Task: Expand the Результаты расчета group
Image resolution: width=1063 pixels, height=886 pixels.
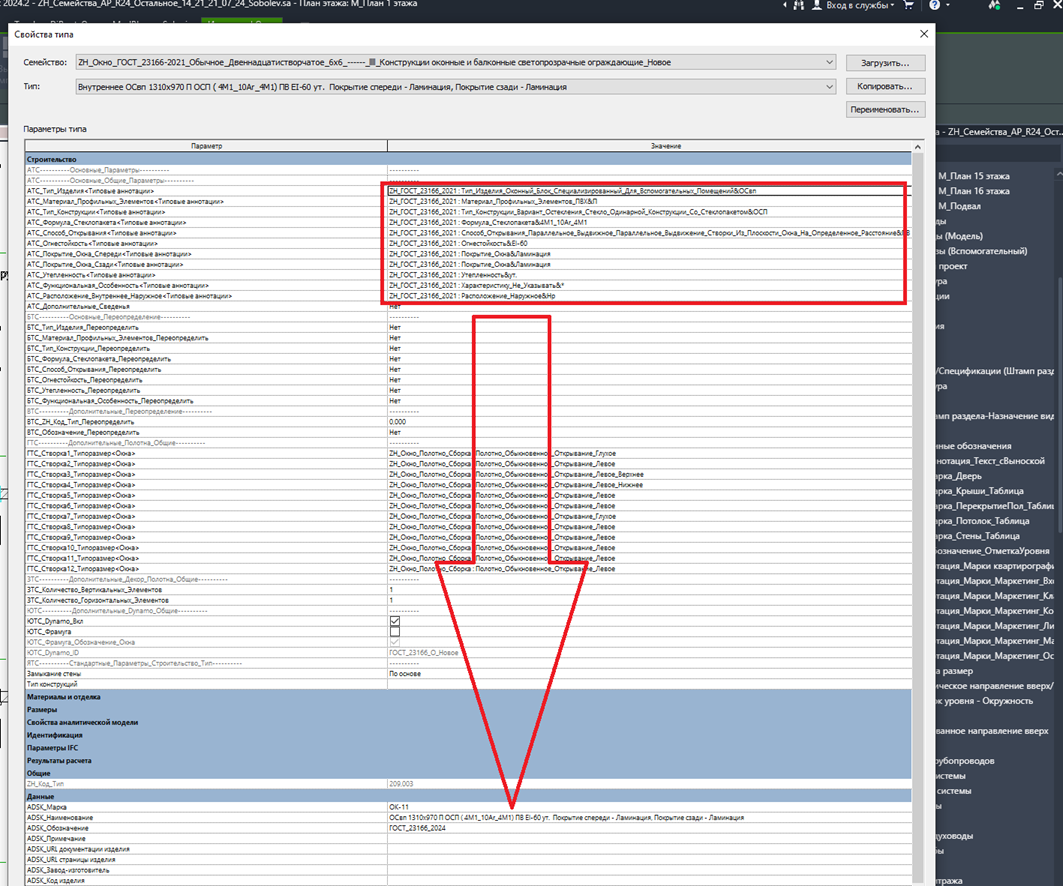Action: point(468,761)
